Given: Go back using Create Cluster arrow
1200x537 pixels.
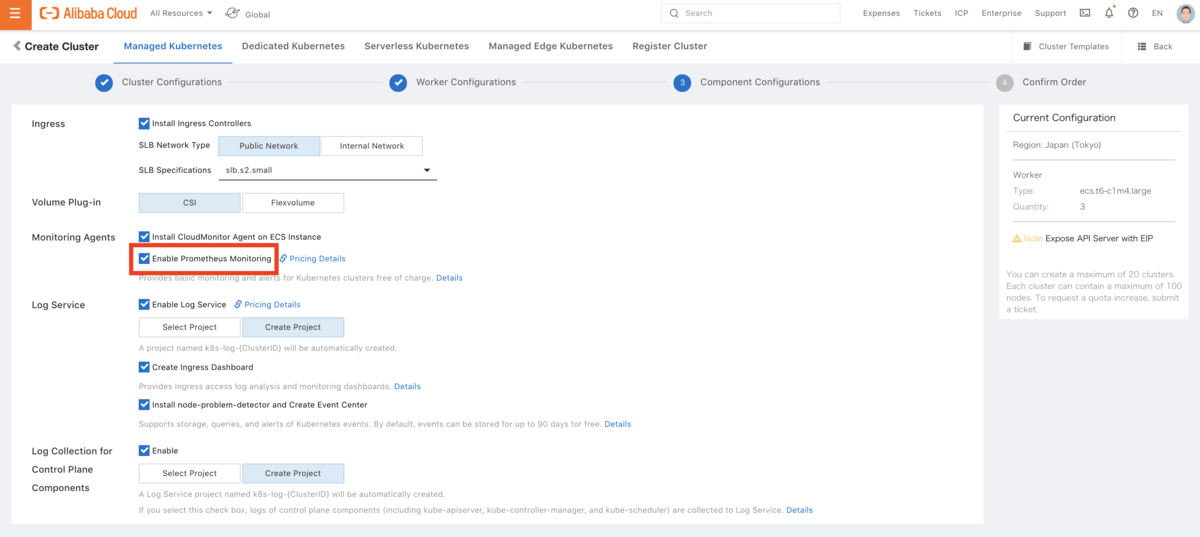Looking at the screenshot, I should coord(17,46).
